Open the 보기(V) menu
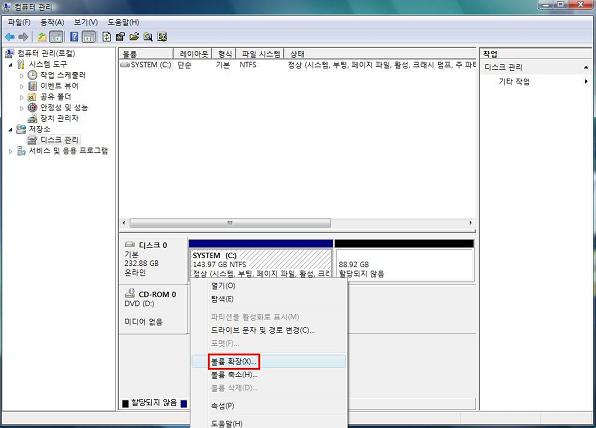The image size is (596, 428). point(86,22)
